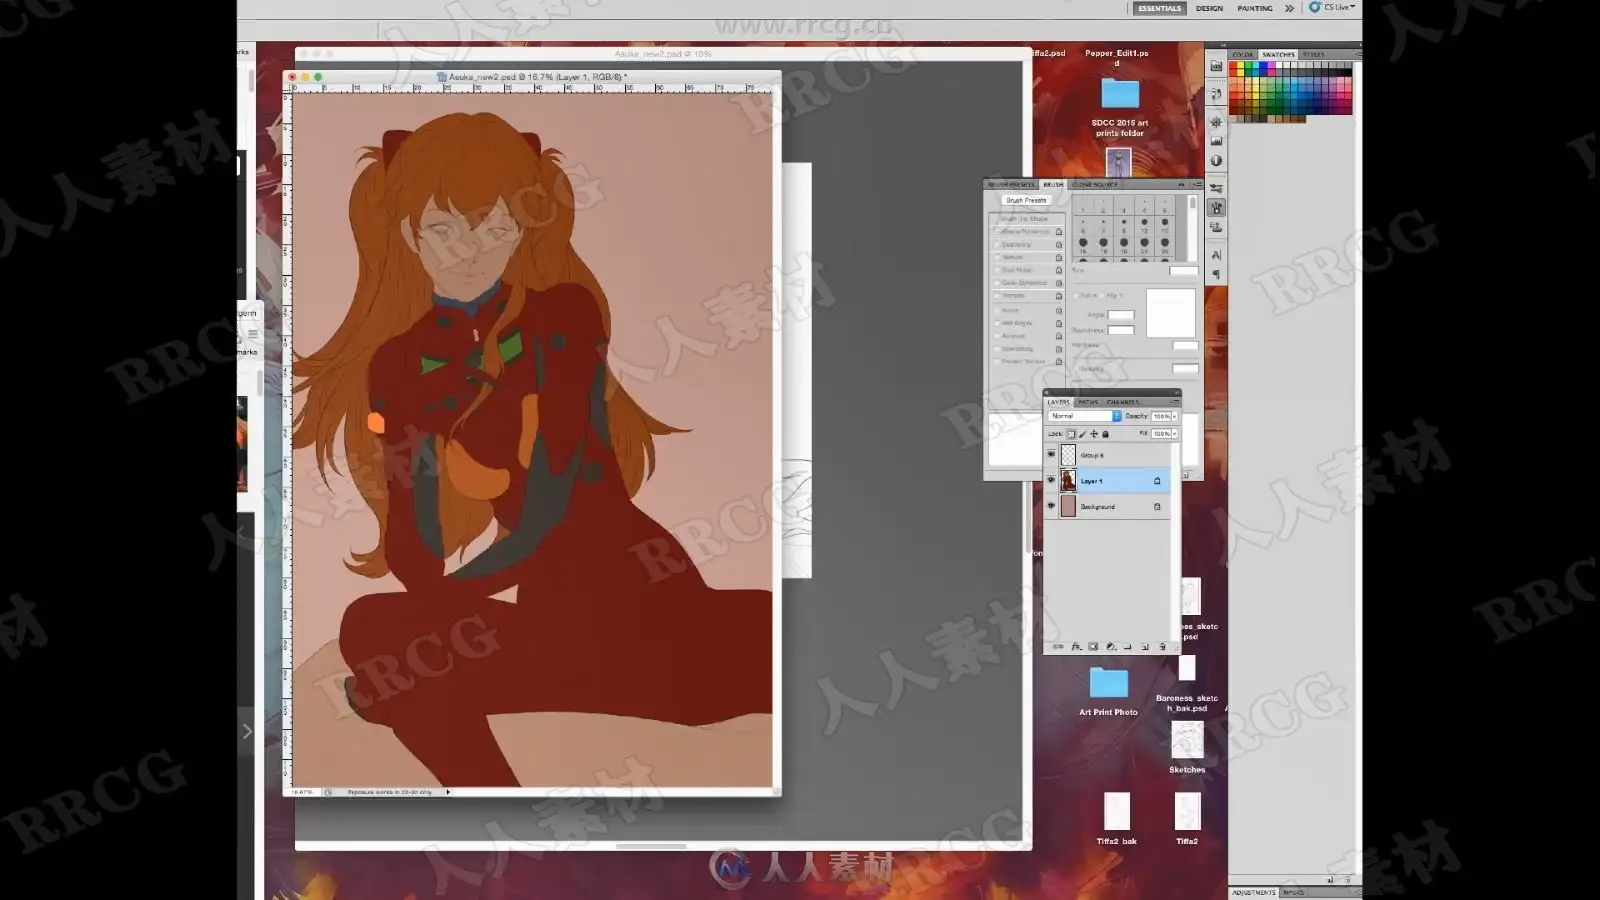Image resolution: width=1600 pixels, height=900 pixels.
Task: Hide Layer 1 using its eye icon
Action: coord(1051,481)
